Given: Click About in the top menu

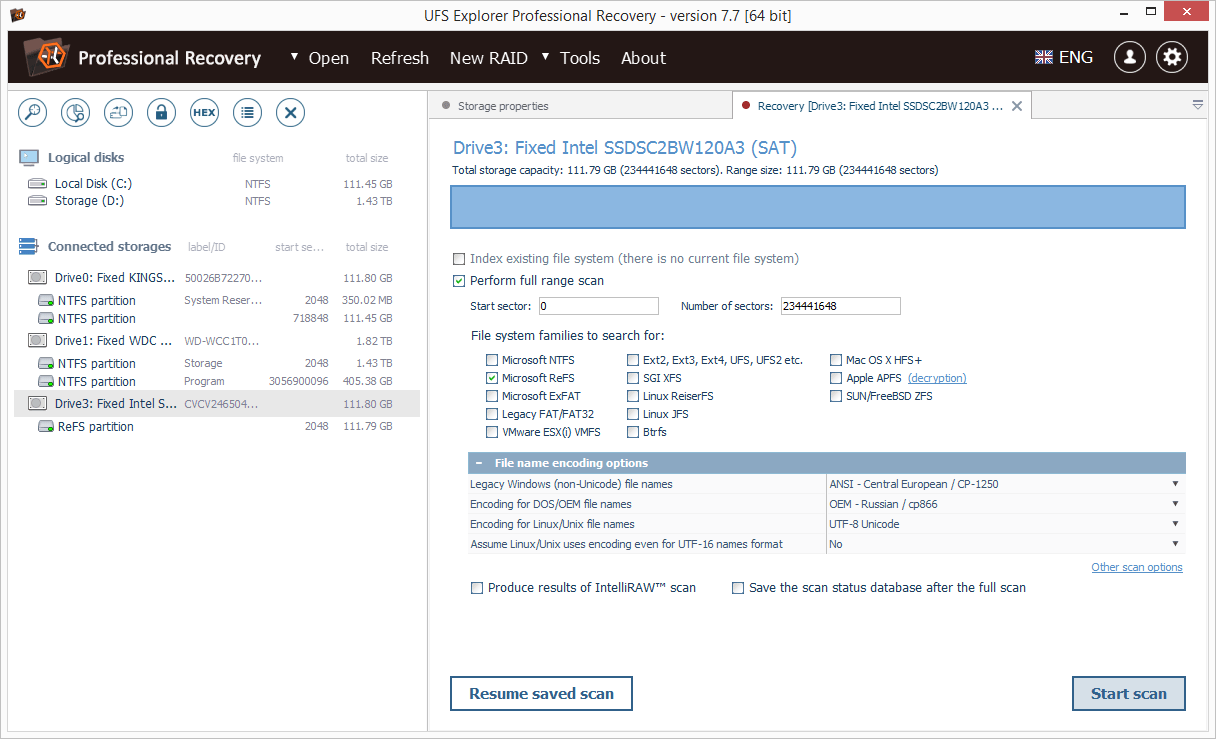Looking at the screenshot, I should click(643, 58).
